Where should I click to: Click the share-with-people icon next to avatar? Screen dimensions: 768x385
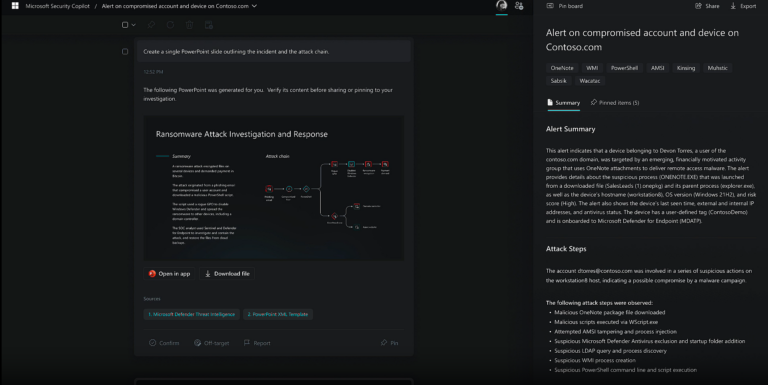[519, 6]
